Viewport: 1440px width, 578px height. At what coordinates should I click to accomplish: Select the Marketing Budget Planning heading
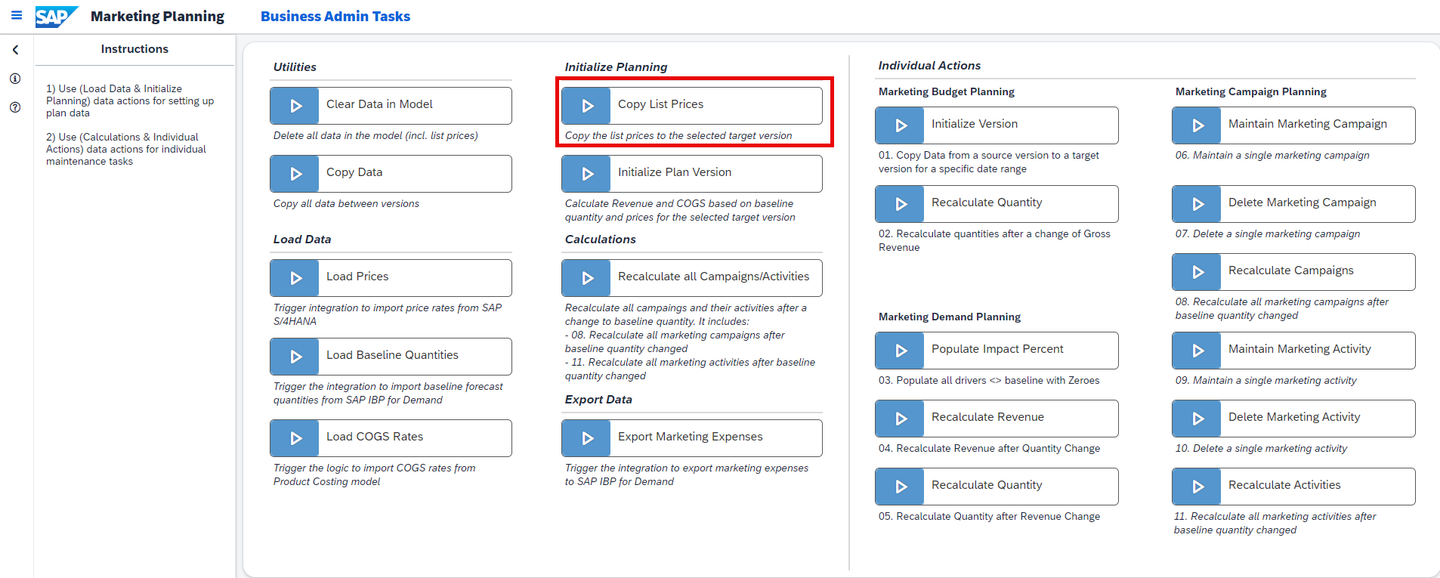947,92
